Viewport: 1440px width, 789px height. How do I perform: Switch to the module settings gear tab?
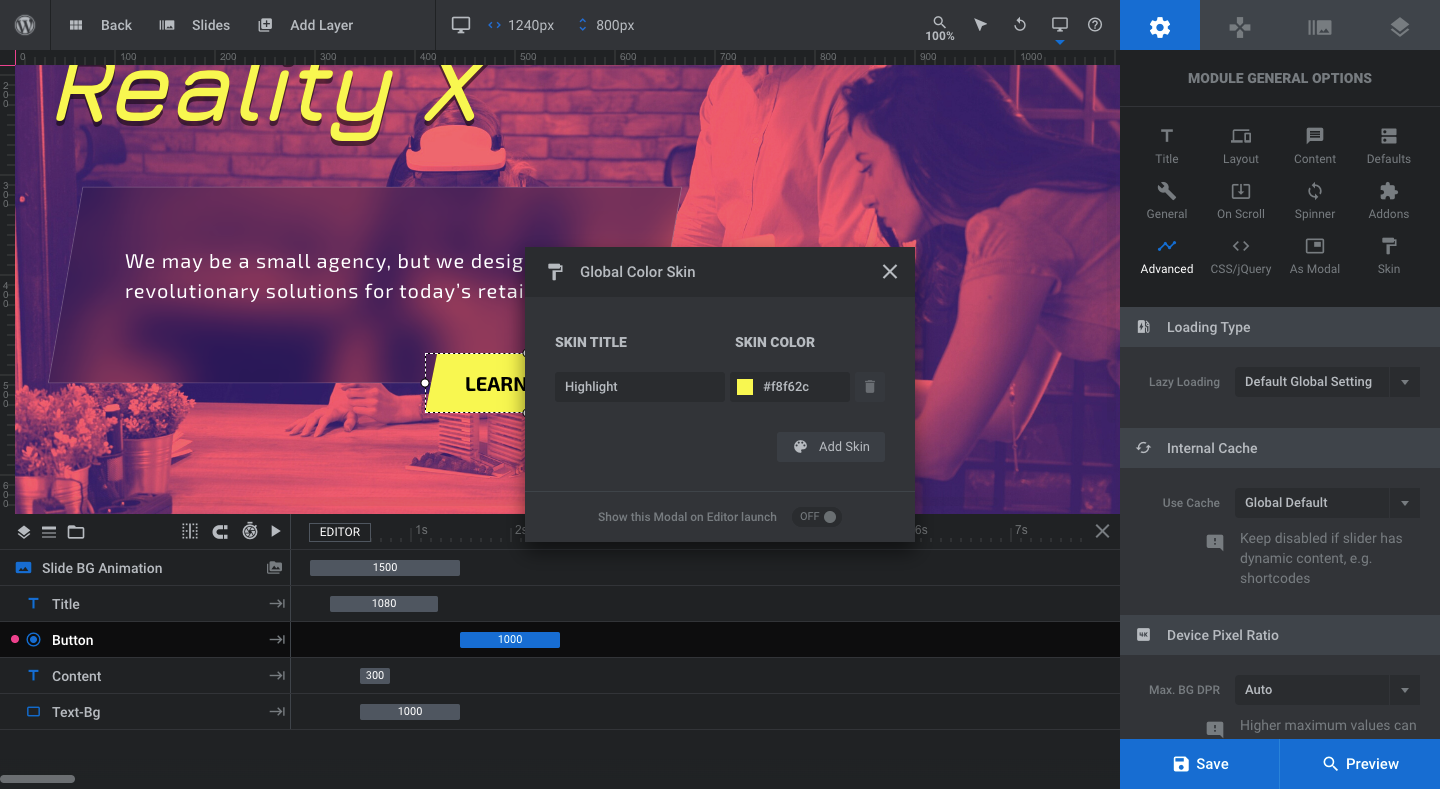click(1160, 25)
